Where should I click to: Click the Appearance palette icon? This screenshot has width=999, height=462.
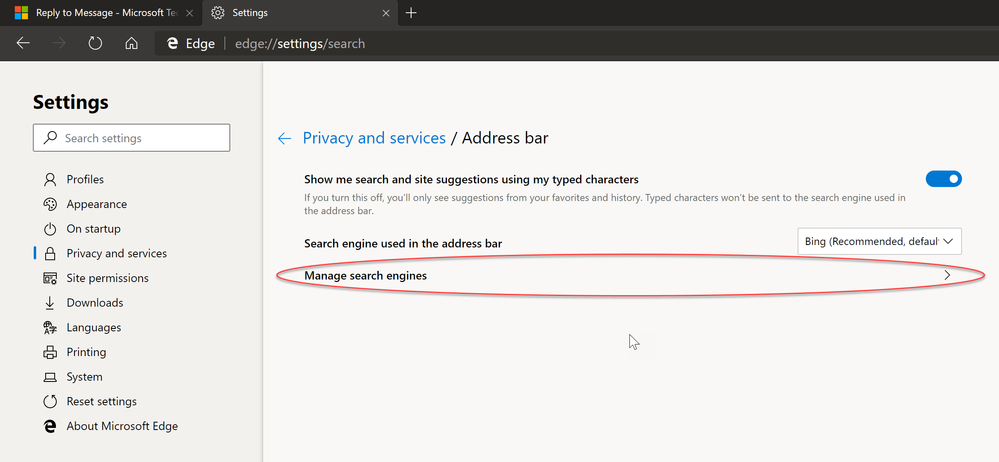pos(50,204)
